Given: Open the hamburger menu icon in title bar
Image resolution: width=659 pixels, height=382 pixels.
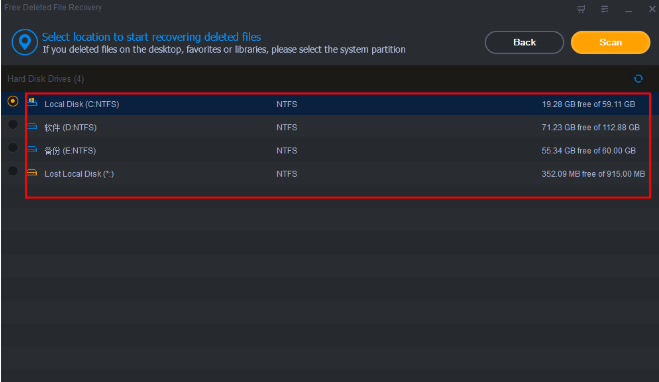Looking at the screenshot, I should click(604, 9).
